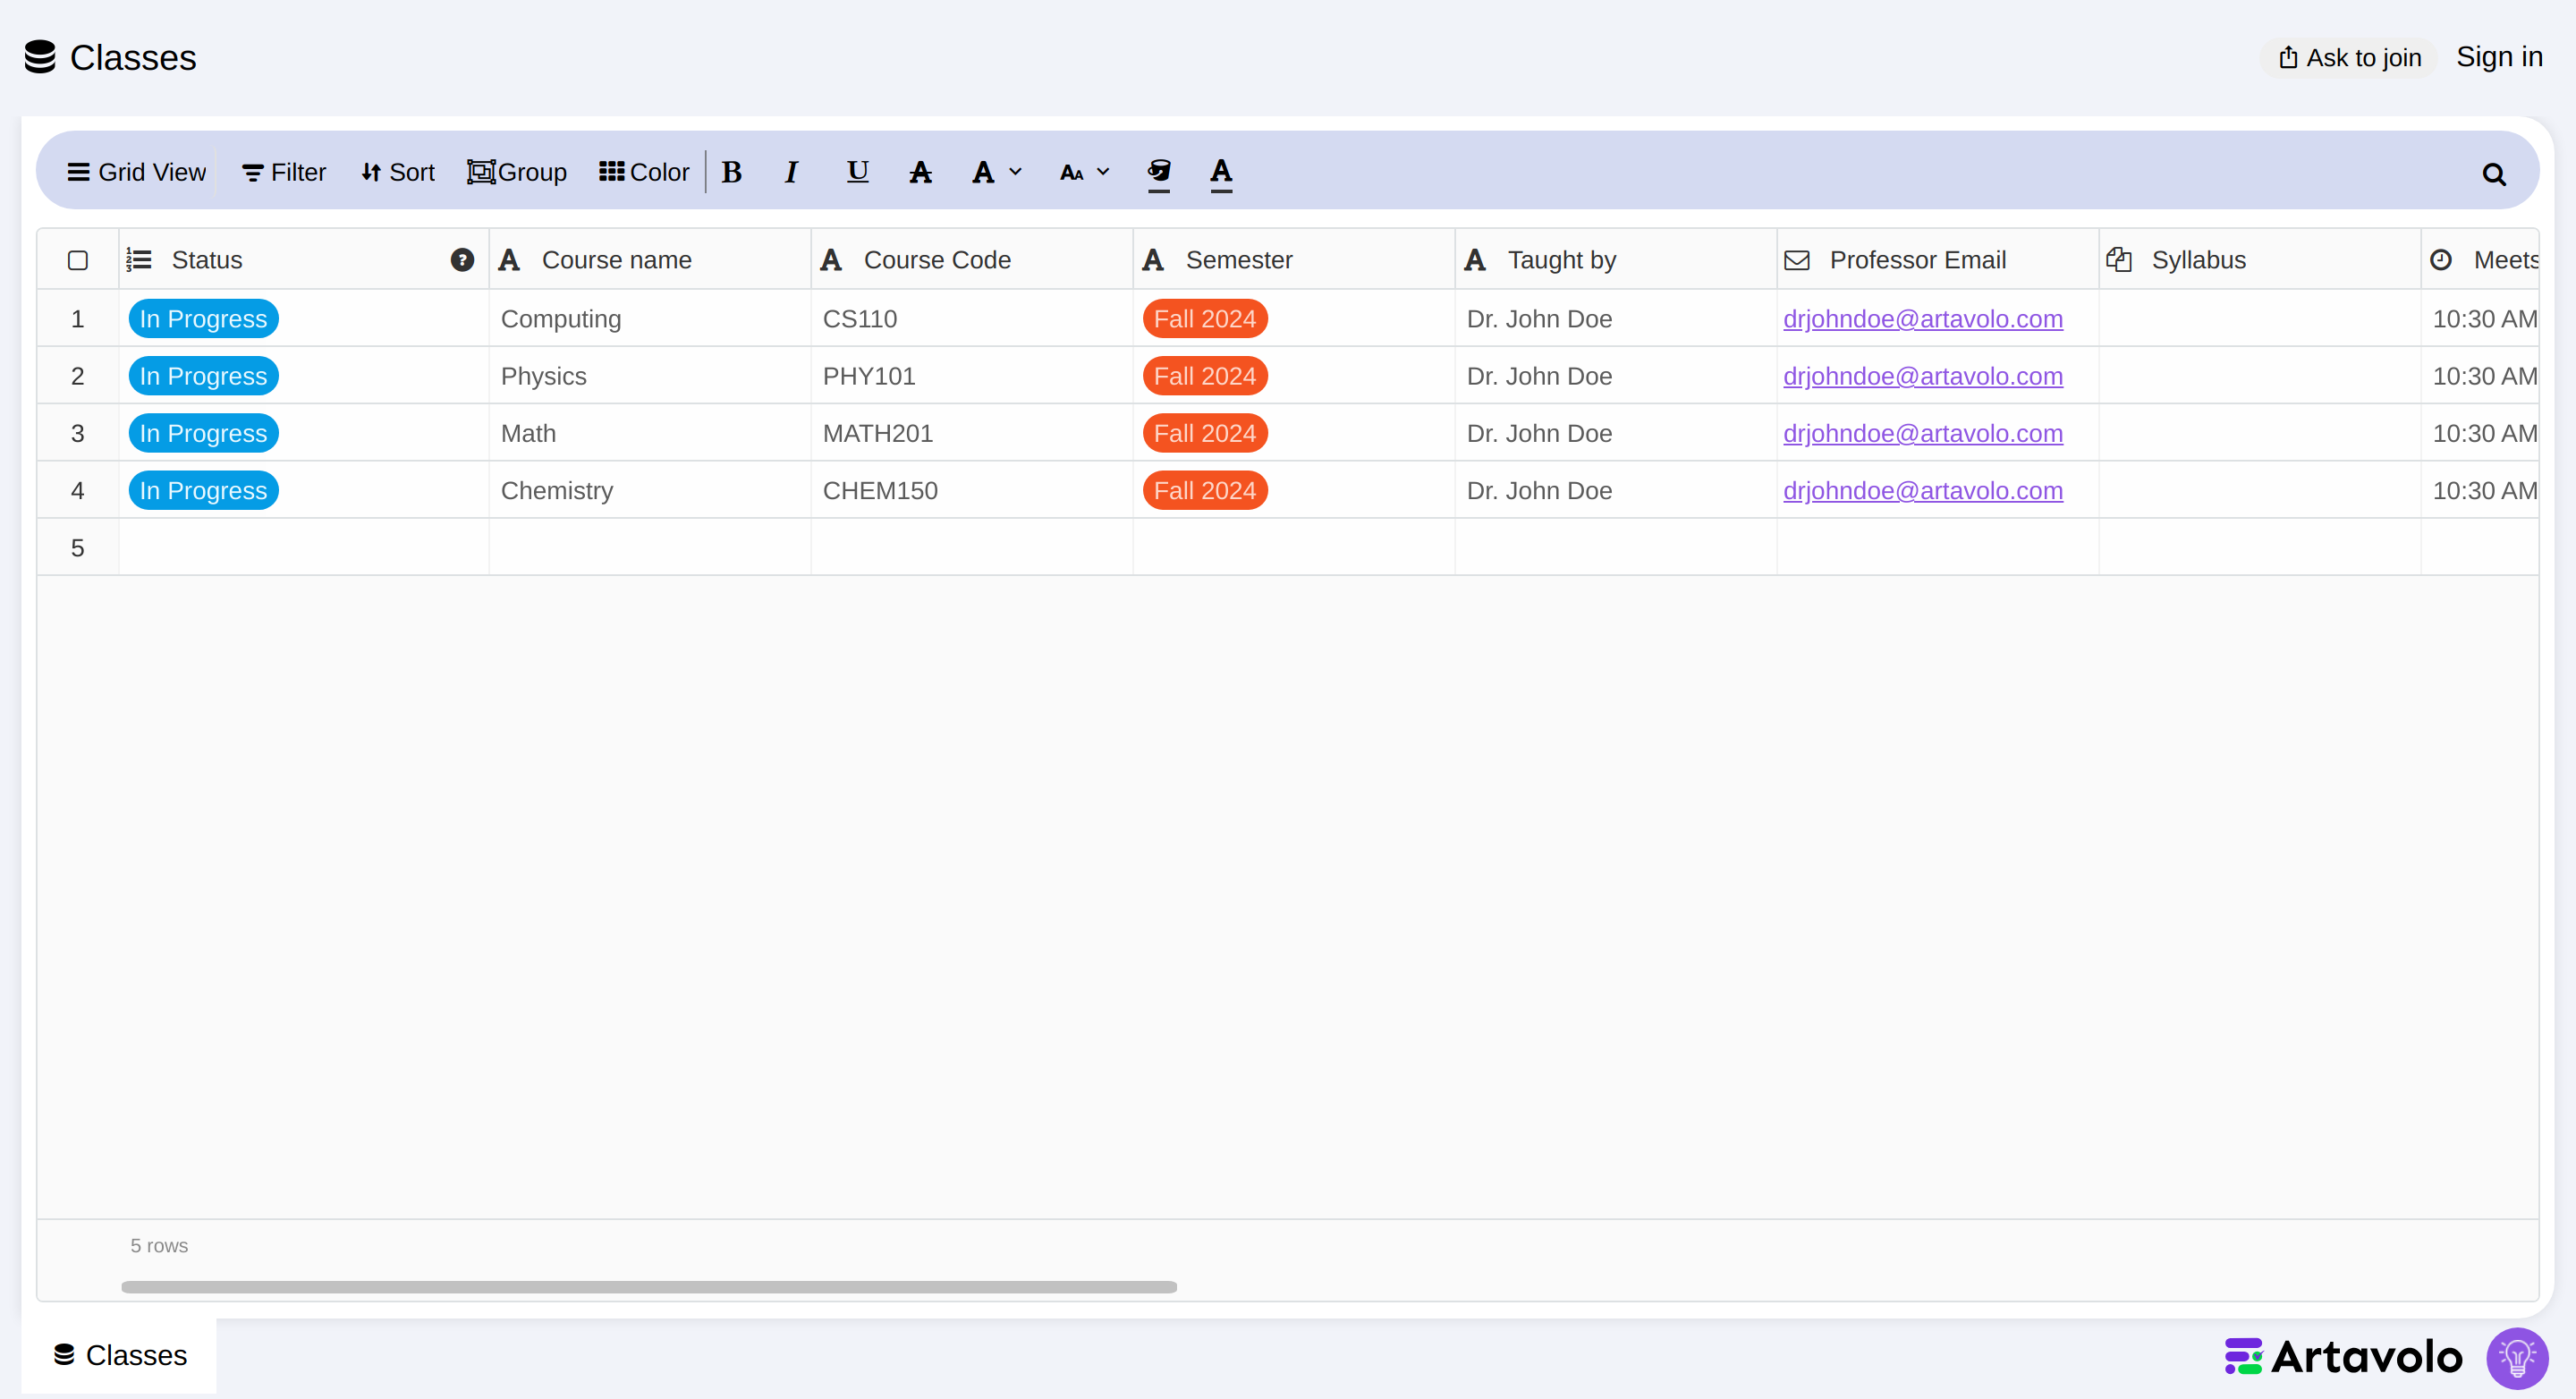The height and width of the screenshot is (1399, 2576).
Task: Apply Italic formatting from toolbar
Action: (x=791, y=172)
